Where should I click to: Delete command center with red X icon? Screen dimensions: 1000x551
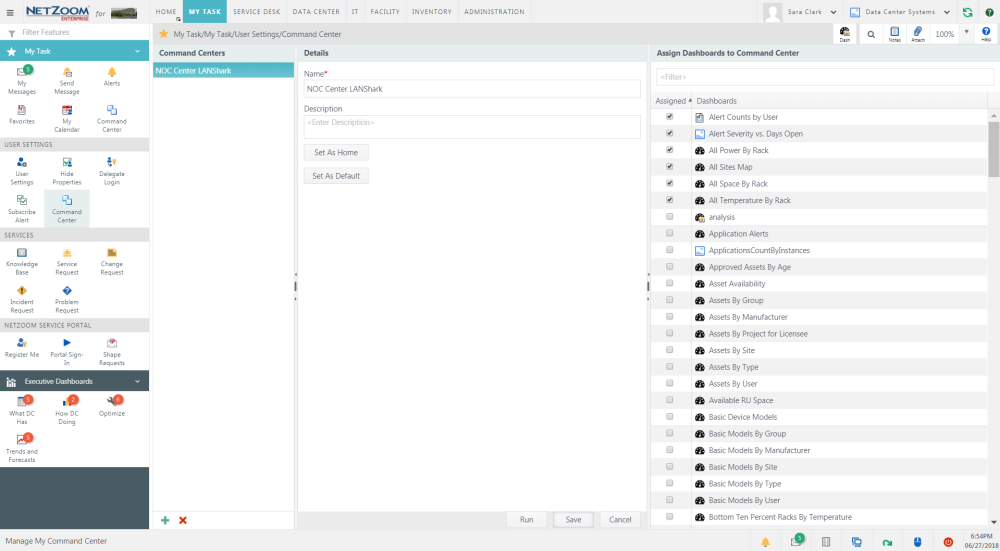tap(182, 520)
